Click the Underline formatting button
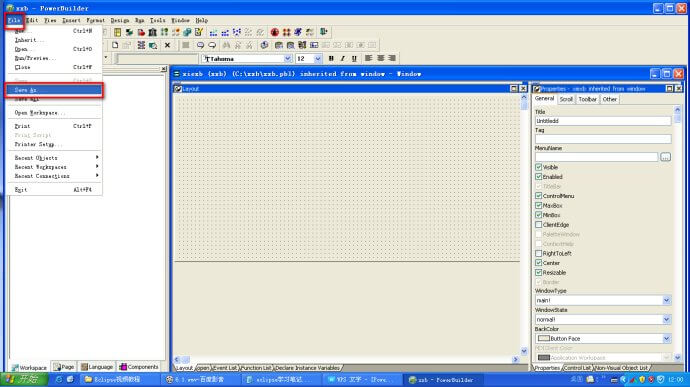 pos(354,59)
